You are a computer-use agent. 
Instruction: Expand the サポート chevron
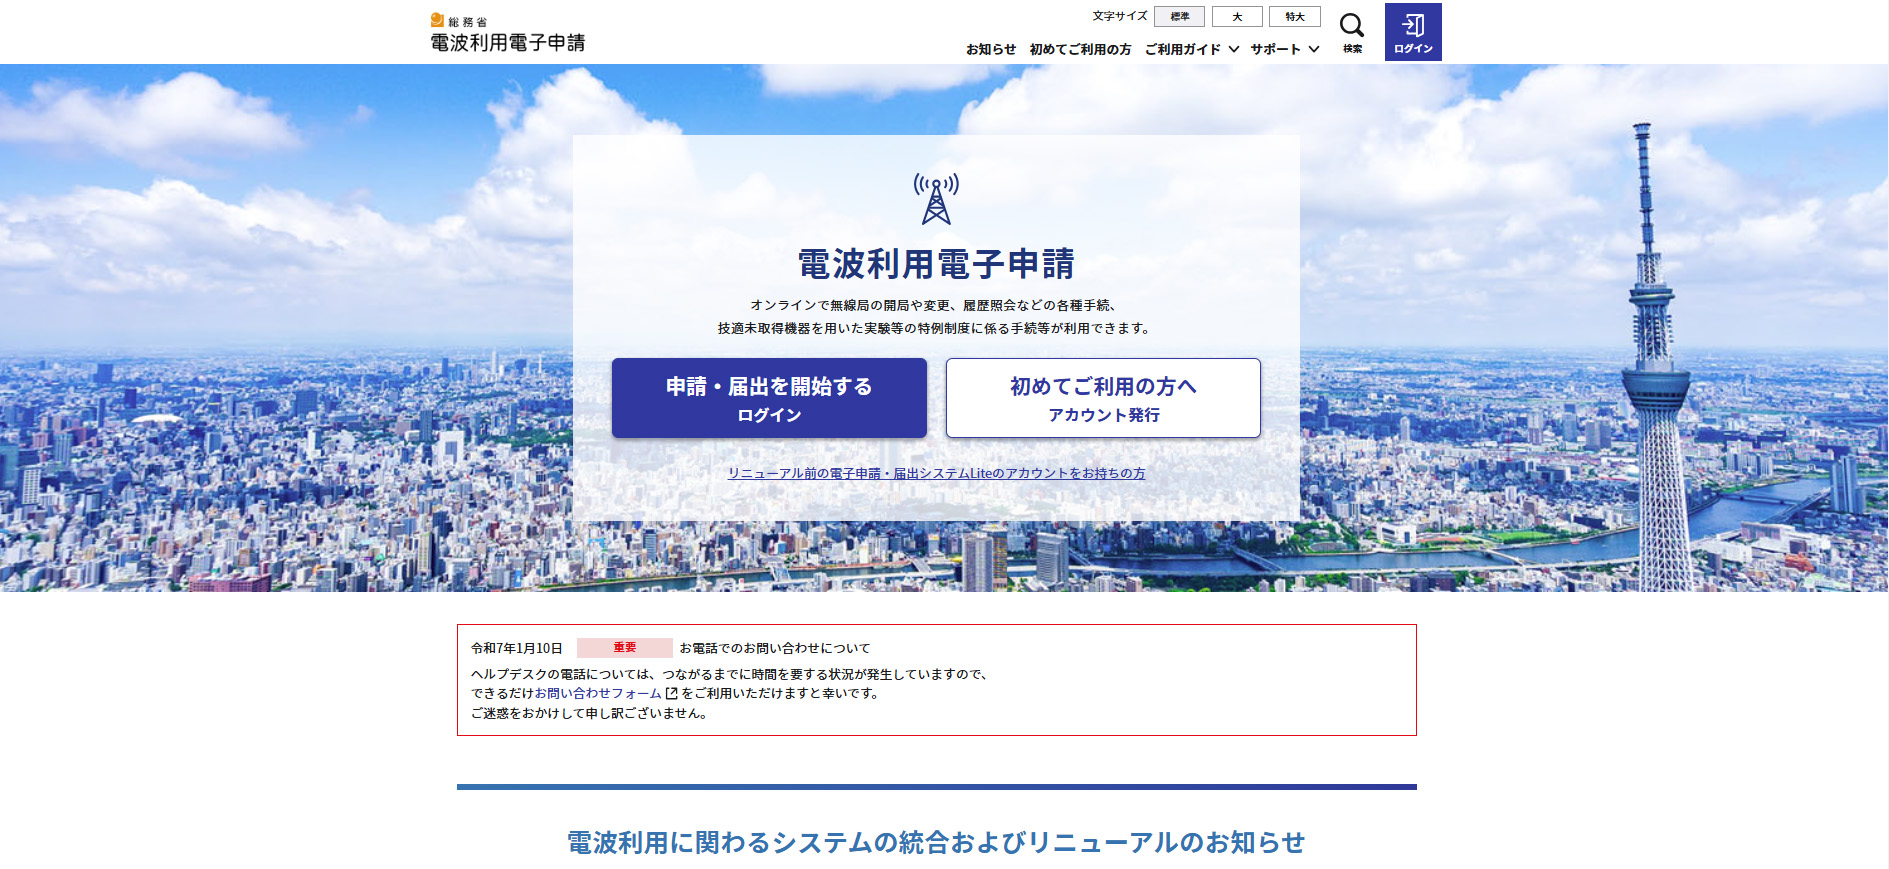pos(1314,49)
